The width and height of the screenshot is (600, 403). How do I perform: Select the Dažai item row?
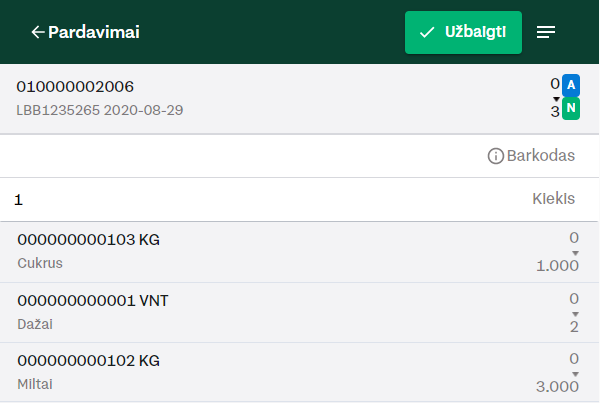point(300,313)
